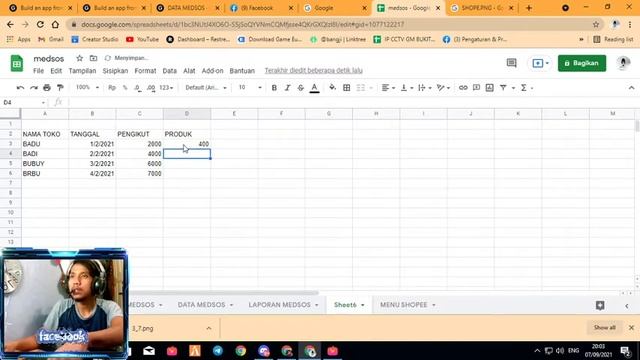Open the Sisipkan menu
This screenshot has width=640, height=360.
click(x=115, y=71)
